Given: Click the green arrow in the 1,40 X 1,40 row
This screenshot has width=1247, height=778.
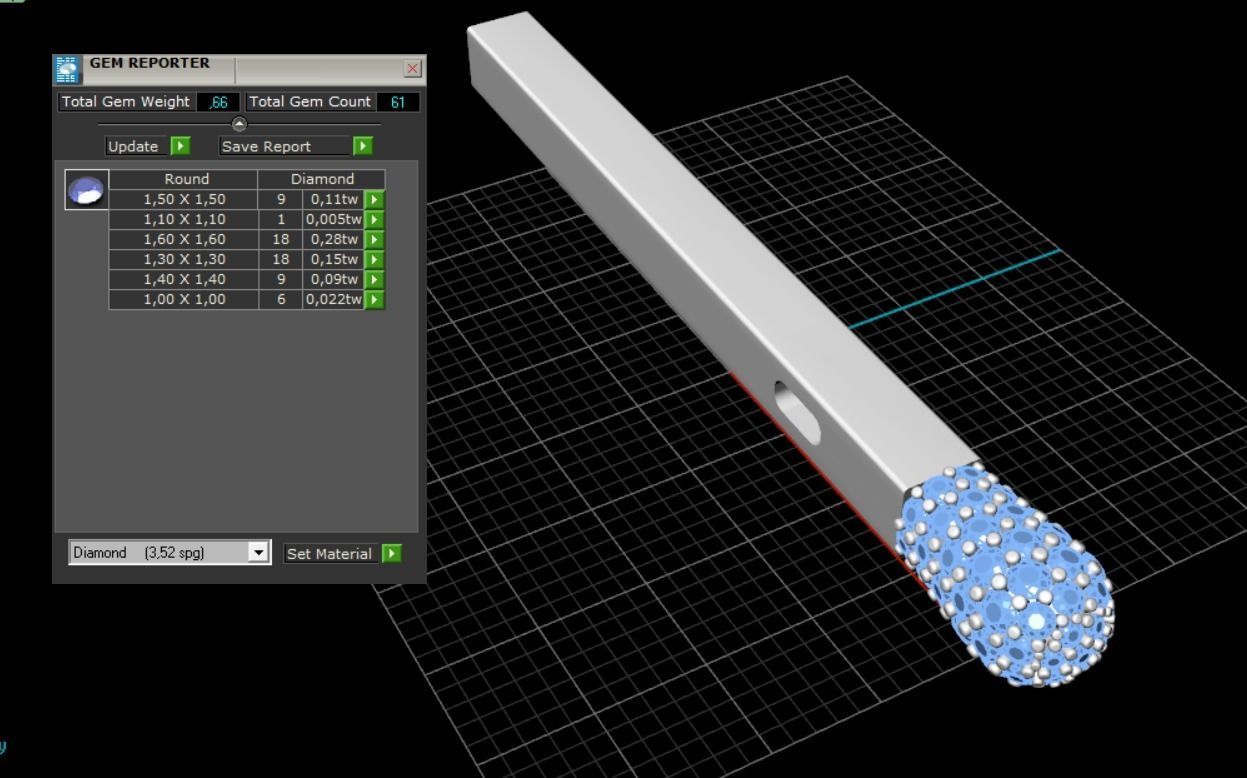Looking at the screenshot, I should coord(375,279).
